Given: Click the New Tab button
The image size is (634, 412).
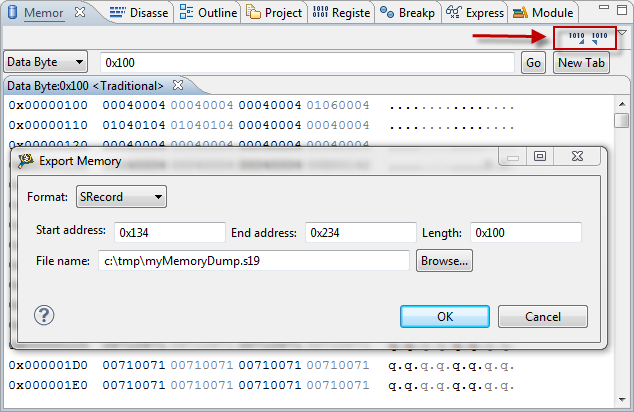Looking at the screenshot, I should point(581,62).
